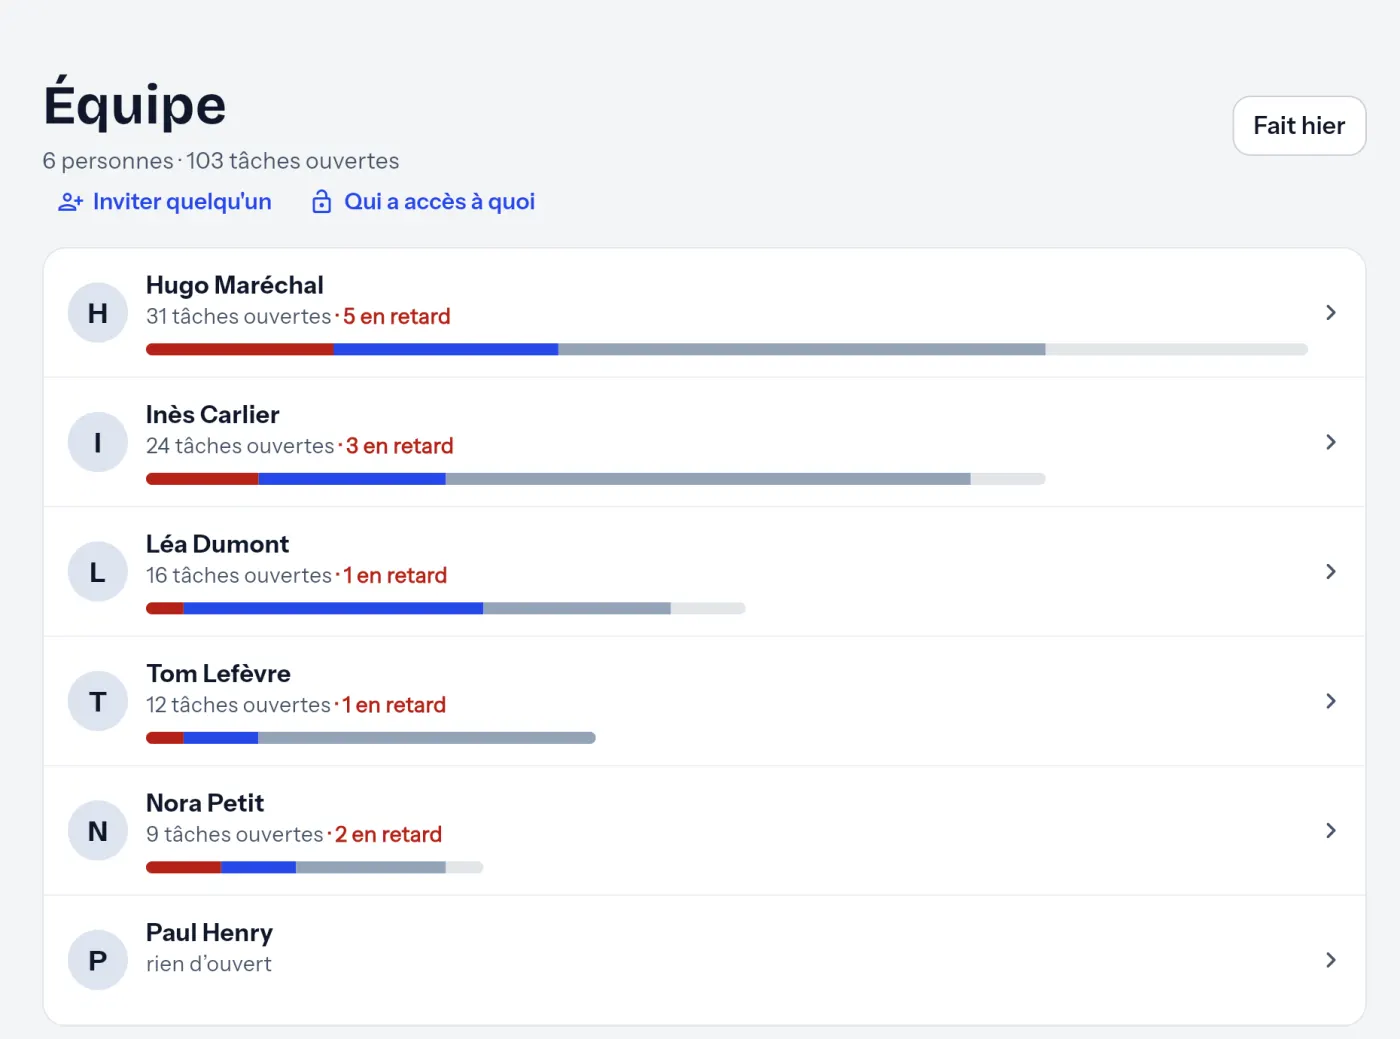Expand Léa Dumont's row with chevron
This screenshot has height=1039, width=1400.
point(1330,571)
